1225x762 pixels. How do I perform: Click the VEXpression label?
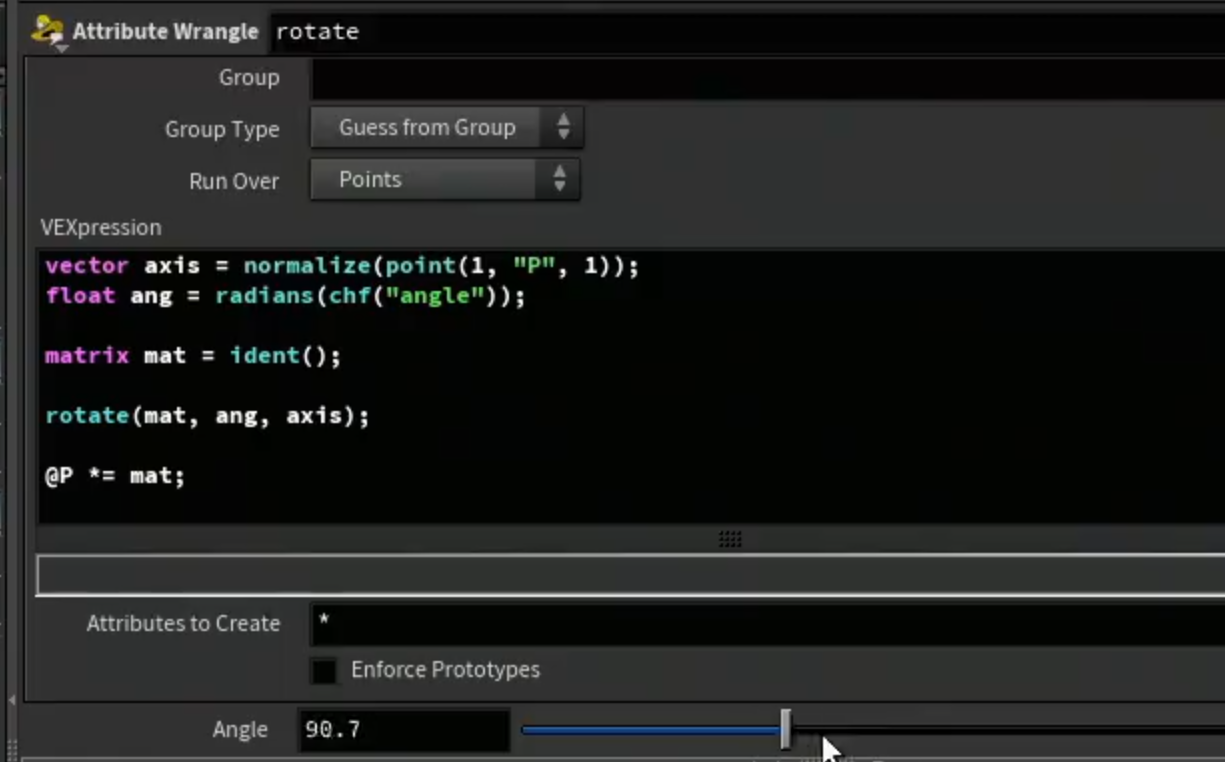click(x=101, y=228)
